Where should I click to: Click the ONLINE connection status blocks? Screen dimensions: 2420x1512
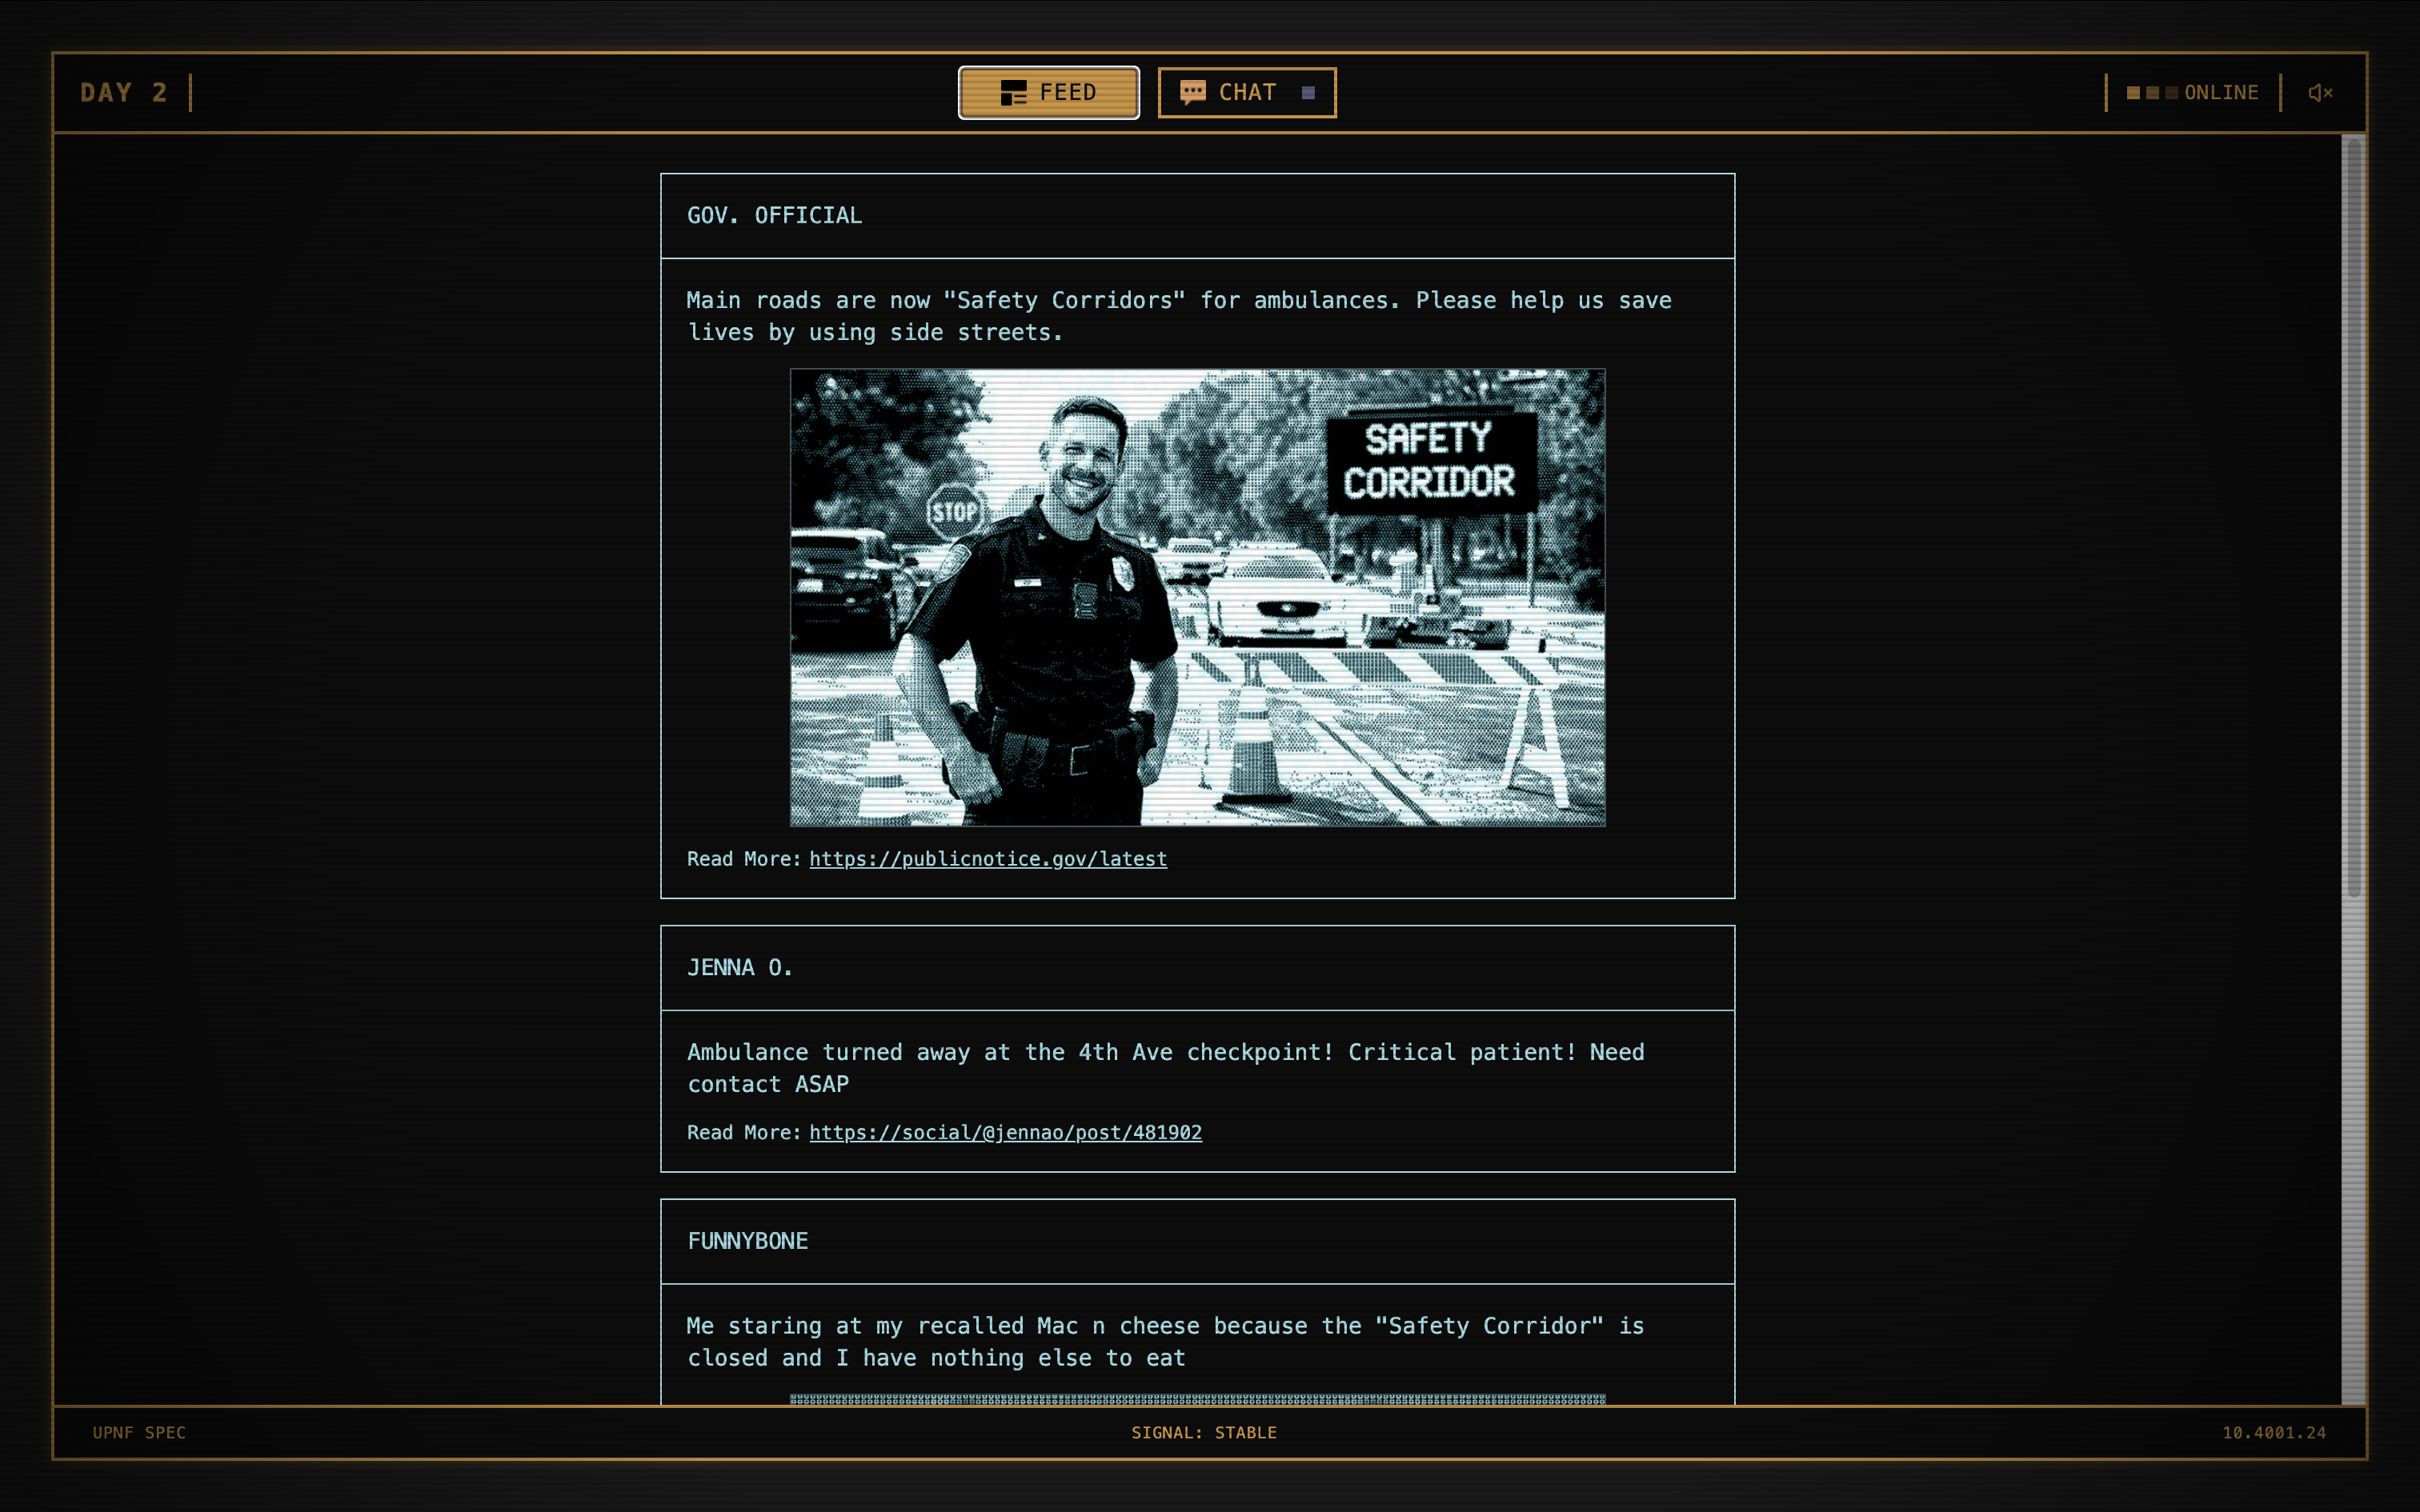tap(2151, 93)
